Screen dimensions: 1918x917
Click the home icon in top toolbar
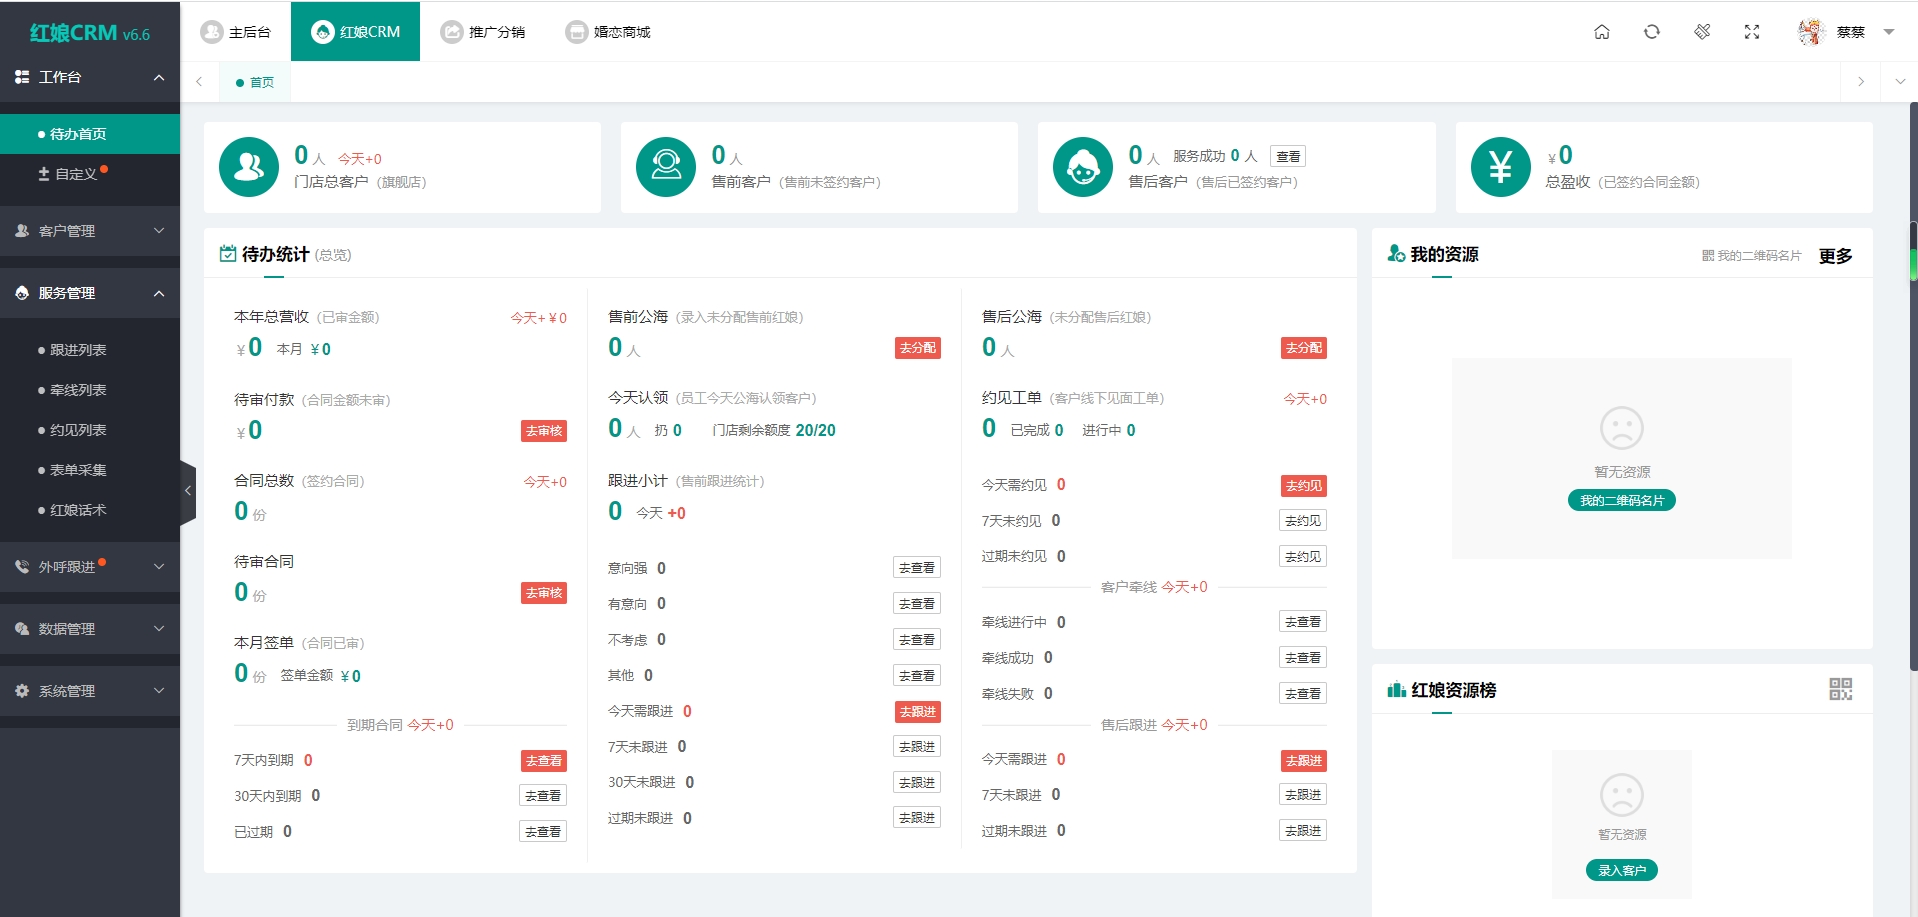tap(1601, 32)
